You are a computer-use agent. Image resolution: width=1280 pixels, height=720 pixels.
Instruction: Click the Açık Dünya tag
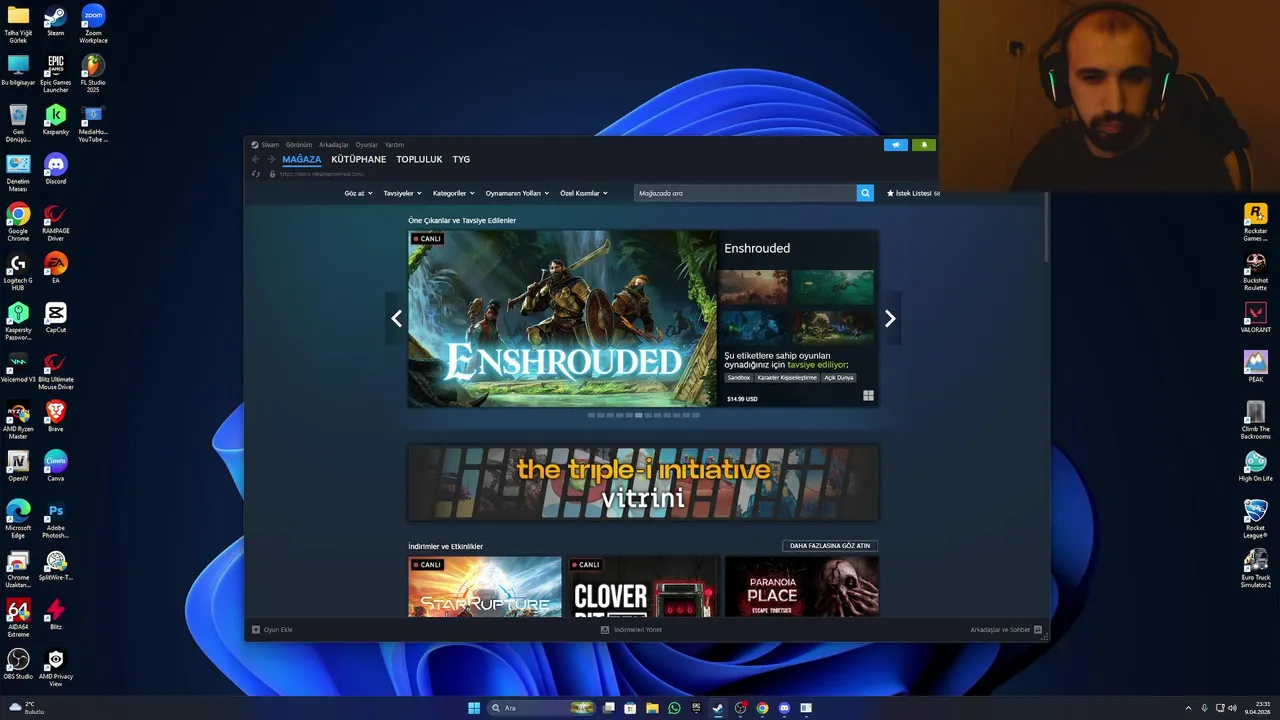click(x=838, y=378)
